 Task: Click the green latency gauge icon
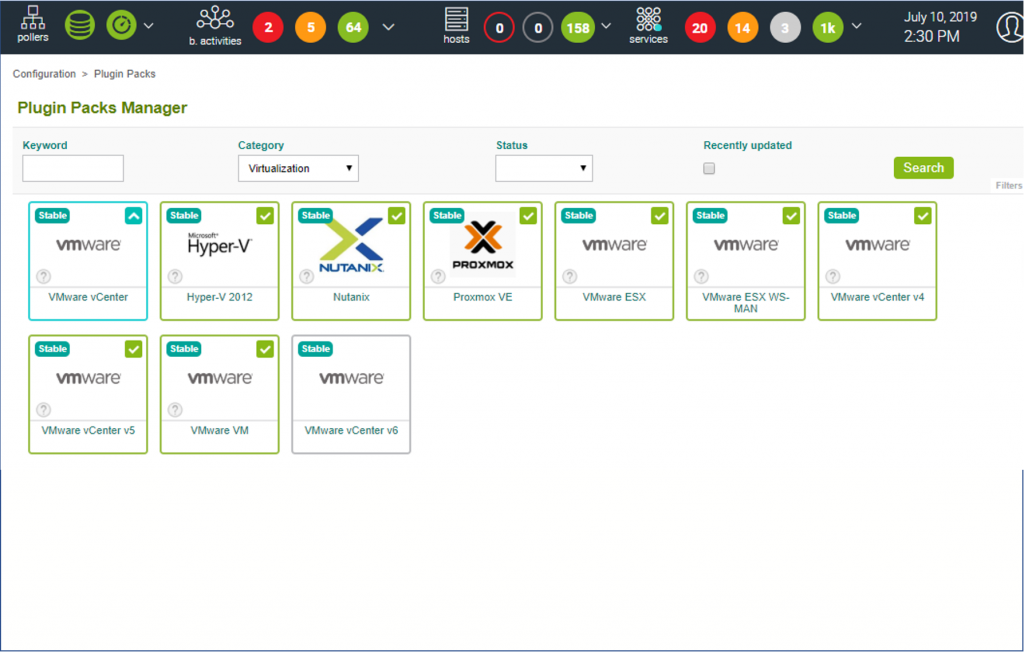point(121,26)
